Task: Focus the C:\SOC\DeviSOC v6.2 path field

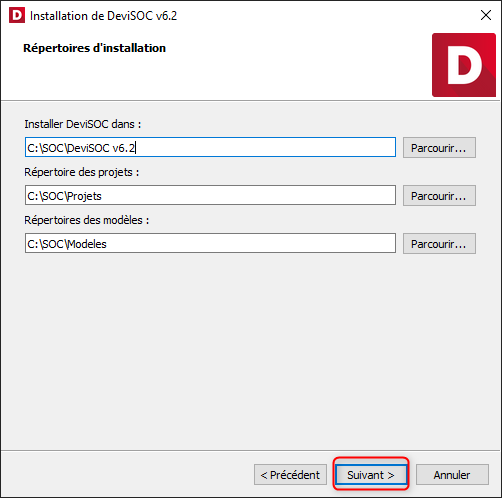Action: 210,147
